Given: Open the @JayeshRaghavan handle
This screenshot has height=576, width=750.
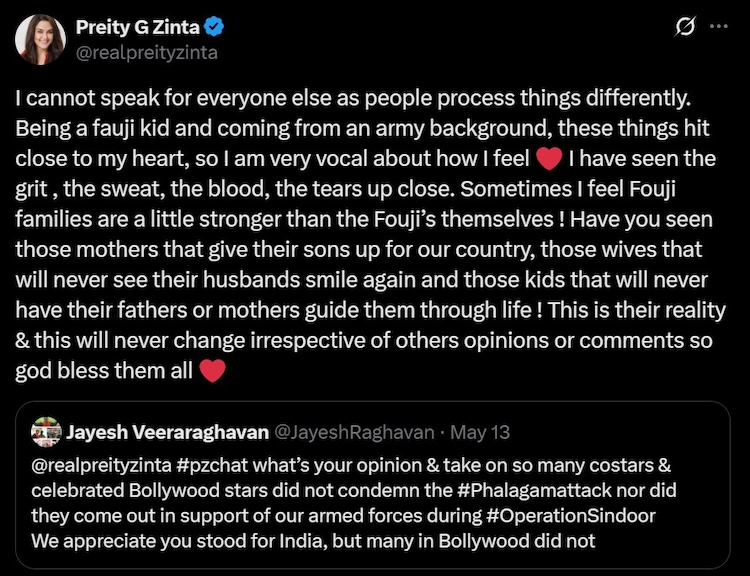Looking at the screenshot, I should pyautogui.click(x=354, y=432).
